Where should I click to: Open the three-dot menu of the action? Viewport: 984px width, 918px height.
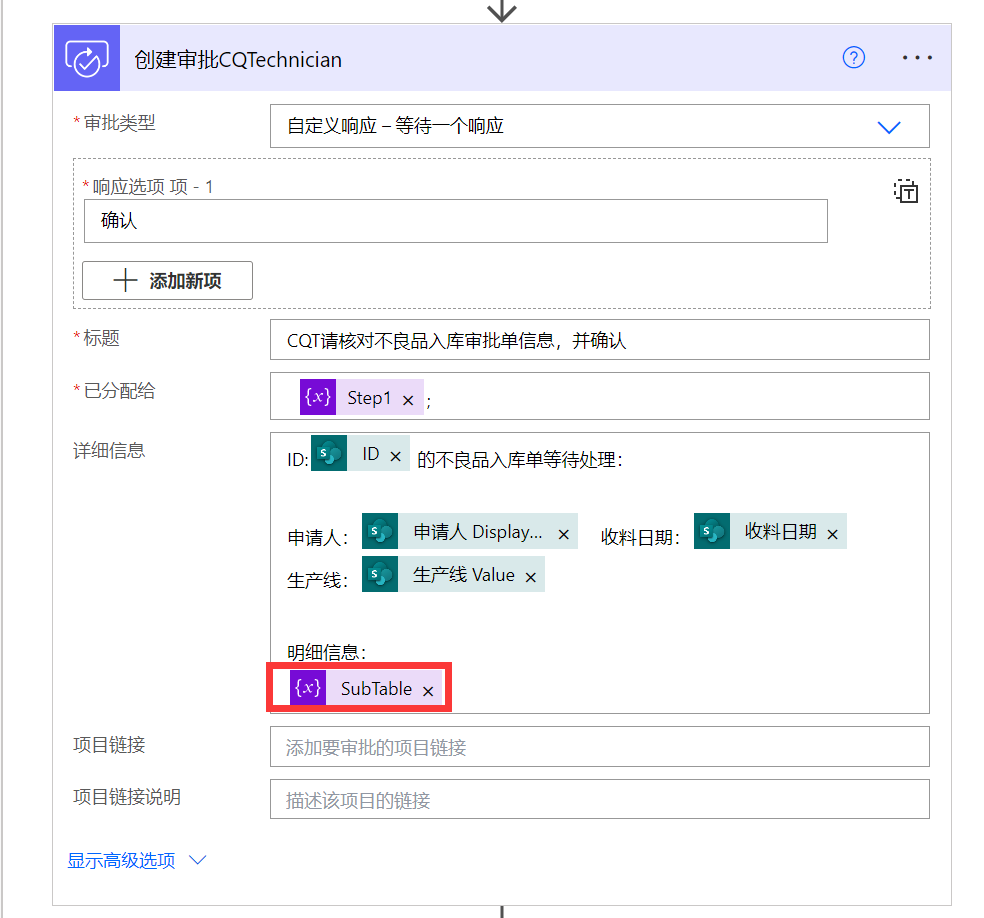(917, 58)
